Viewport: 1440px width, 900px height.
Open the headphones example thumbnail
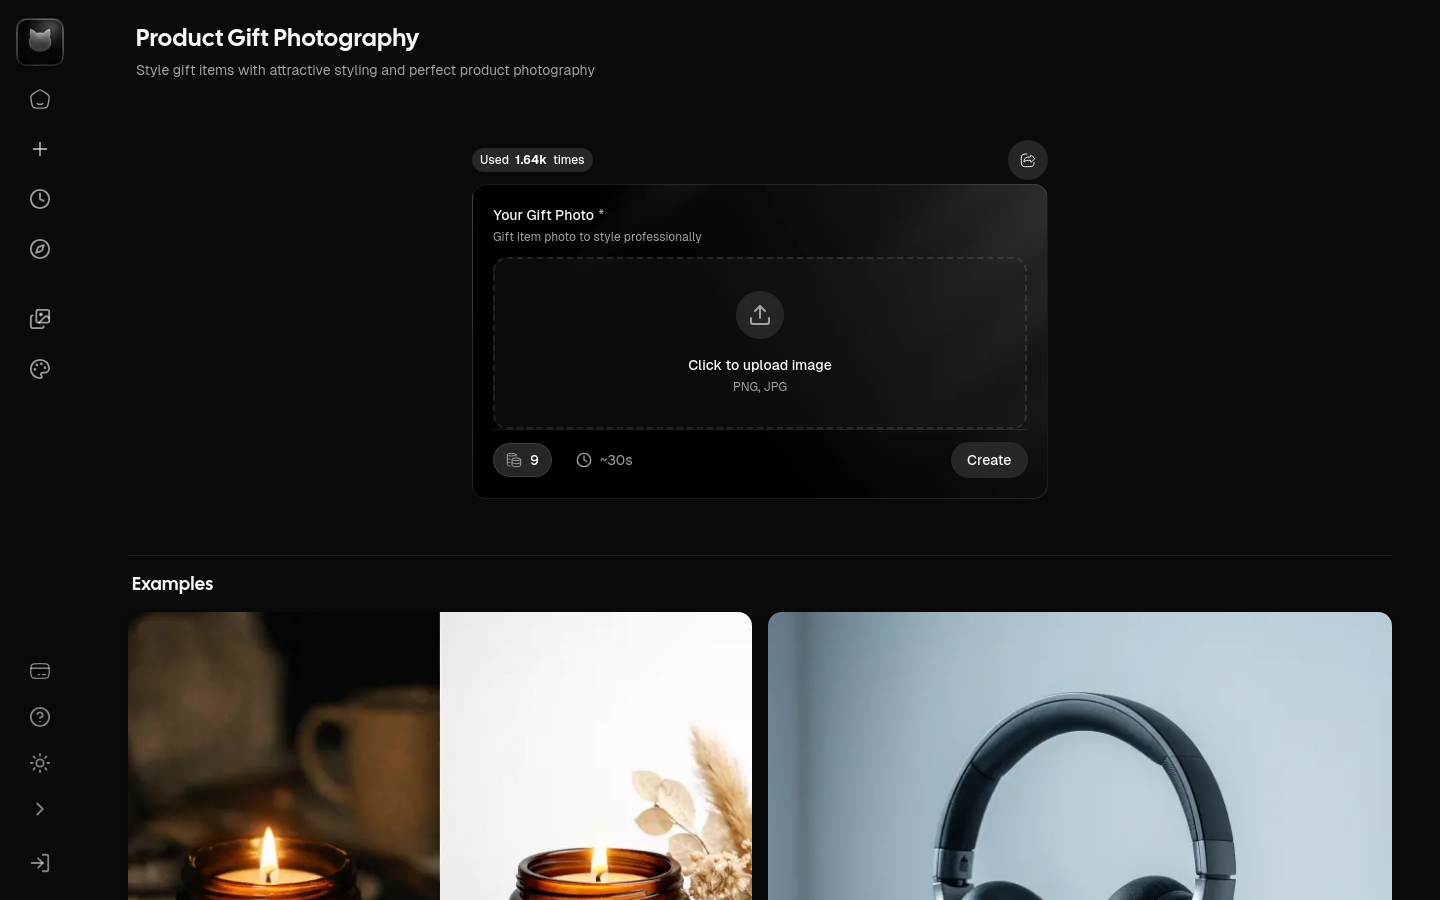coord(1080,756)
